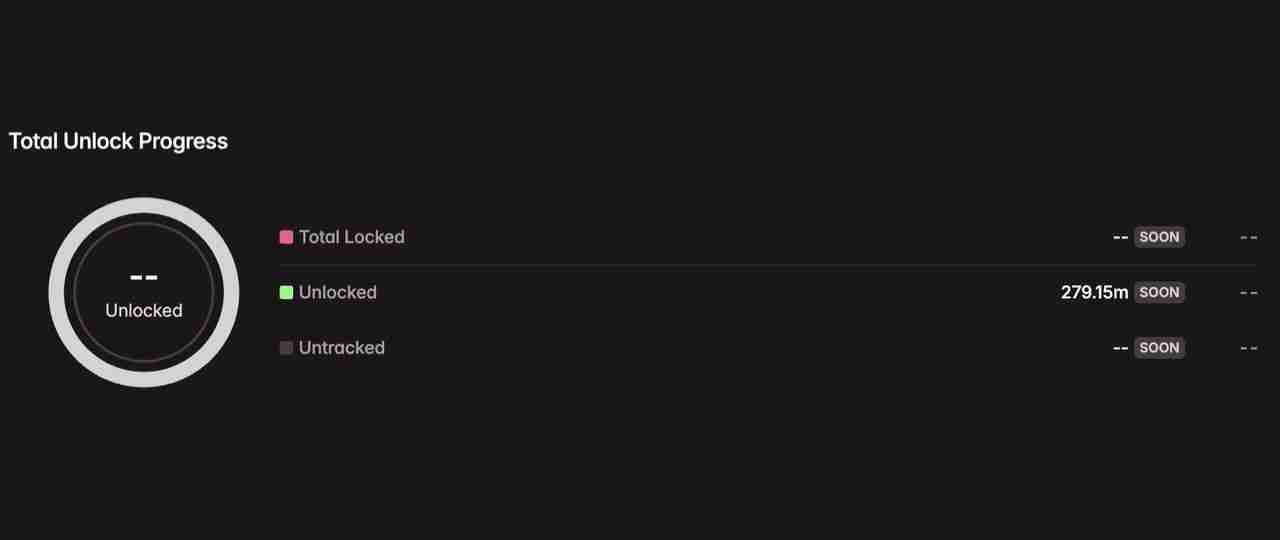Screen dimensions: 1280x540
Task: Click the dashes placeholder inside the donut chart
Action: tap(144, 277)
